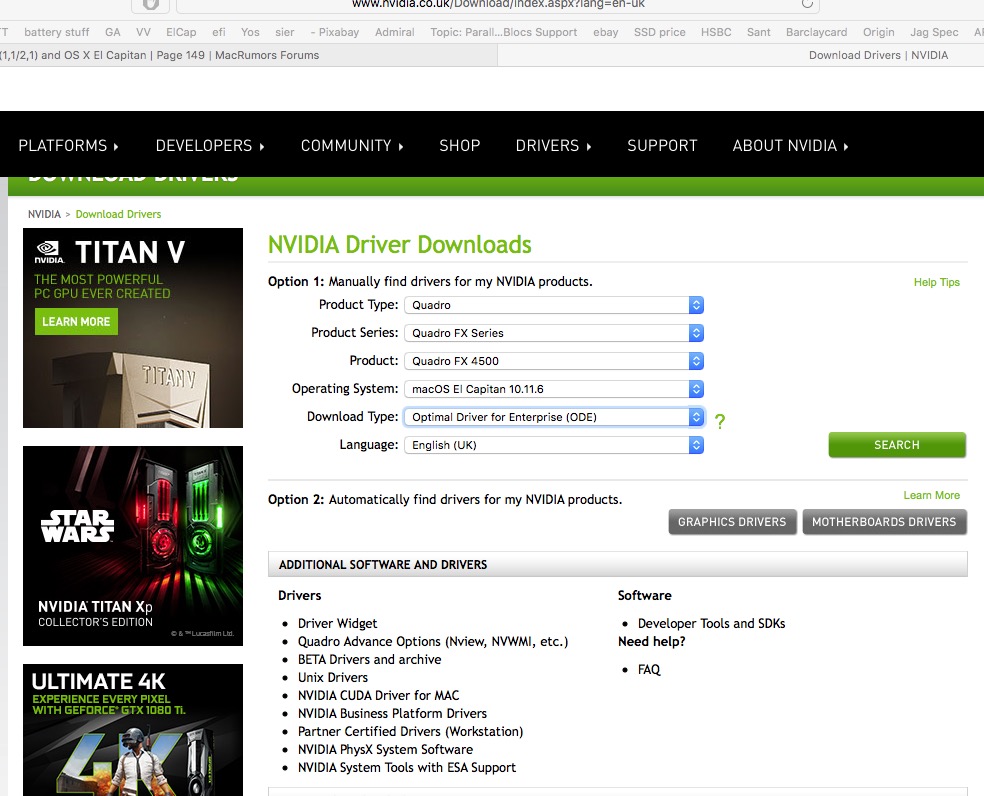This screenshot has width=984, height=796.
Task: Open the GA bookmark
Action: [113, 32]
